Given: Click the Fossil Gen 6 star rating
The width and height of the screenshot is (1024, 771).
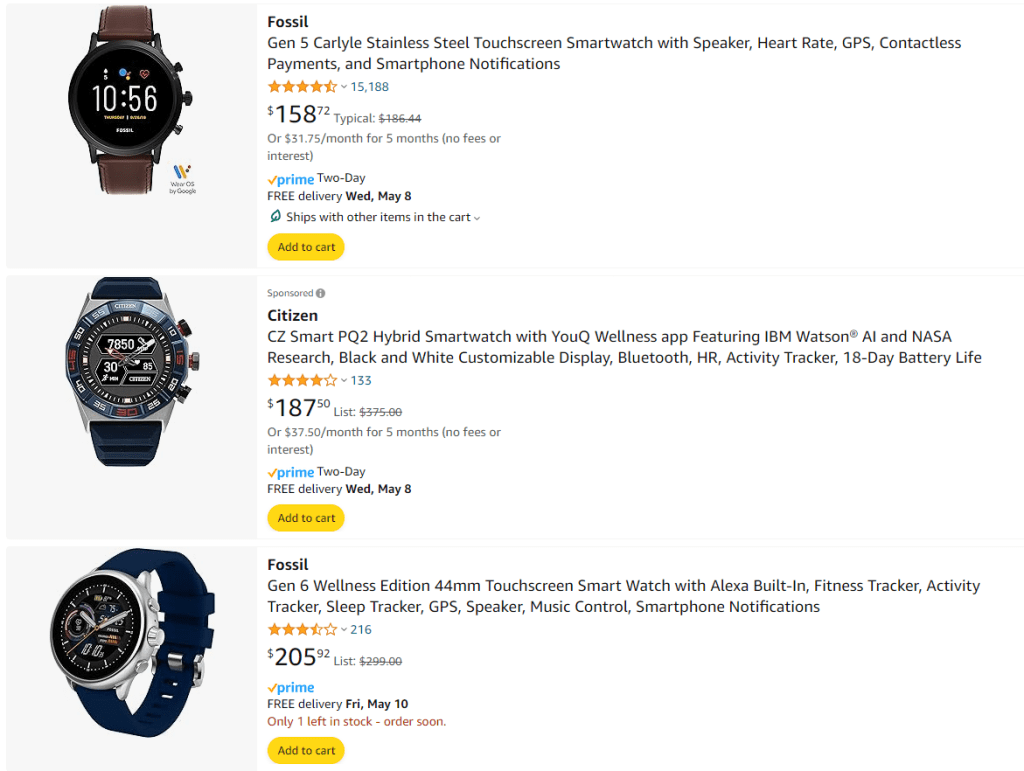Looking at the screenshot, I should click(302, 630).
